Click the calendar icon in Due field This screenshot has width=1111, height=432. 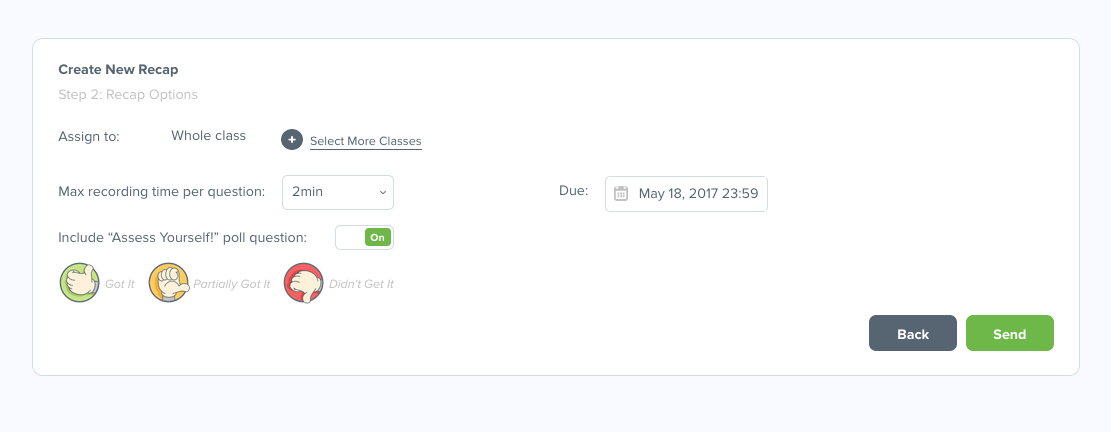coord(621,193)
